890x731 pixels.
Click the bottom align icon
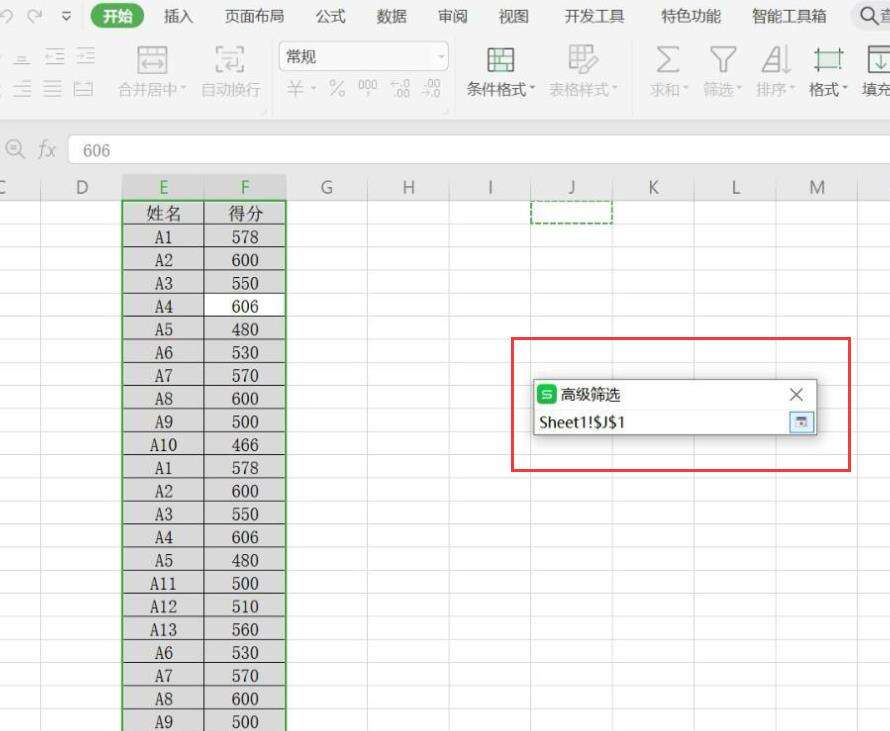coord(22,58)
